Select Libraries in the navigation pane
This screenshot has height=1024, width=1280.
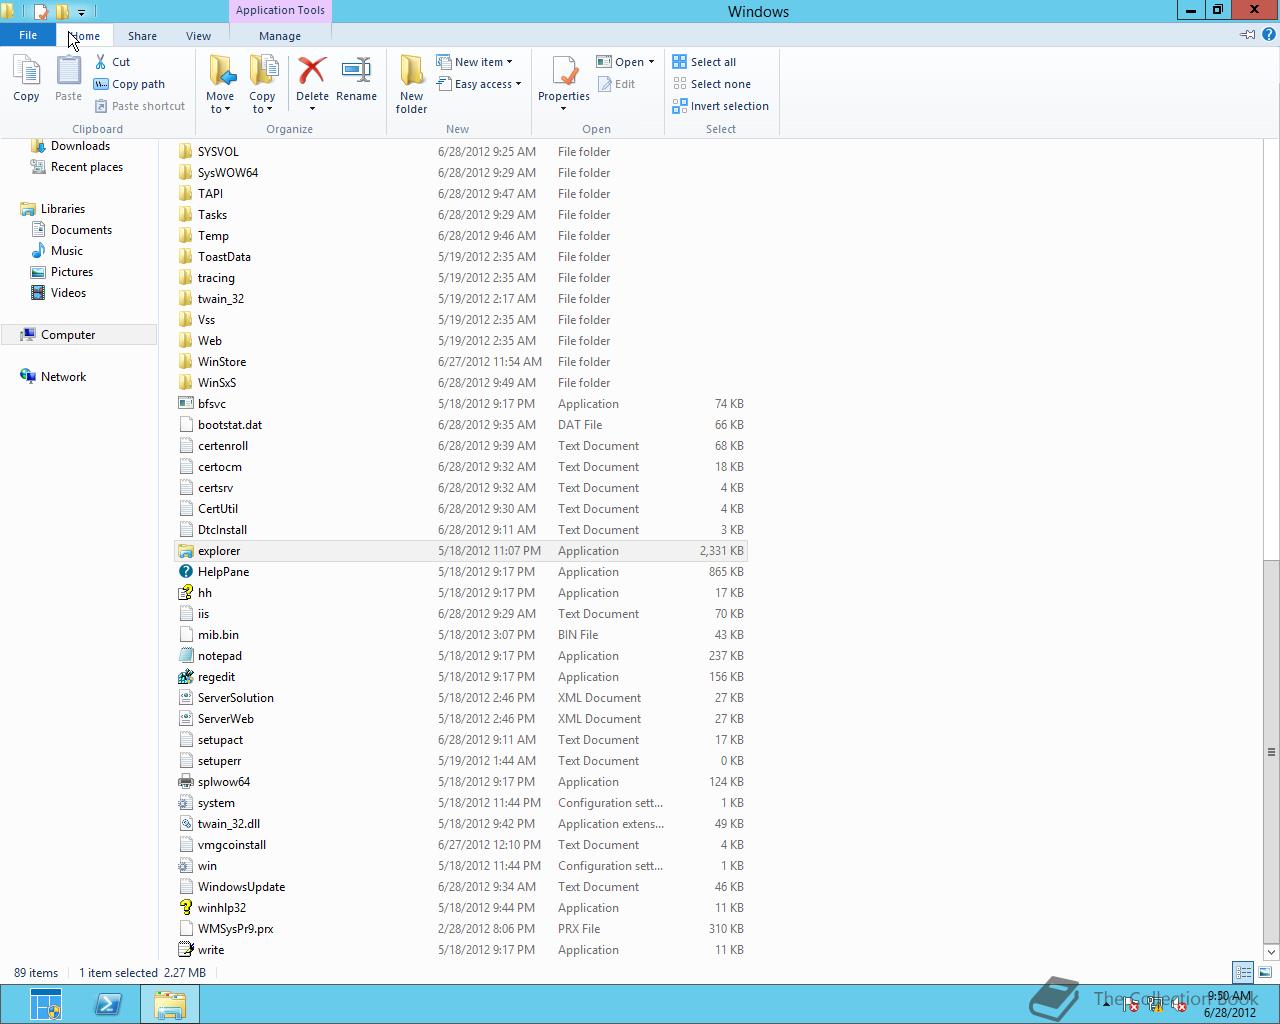point(62,209)
